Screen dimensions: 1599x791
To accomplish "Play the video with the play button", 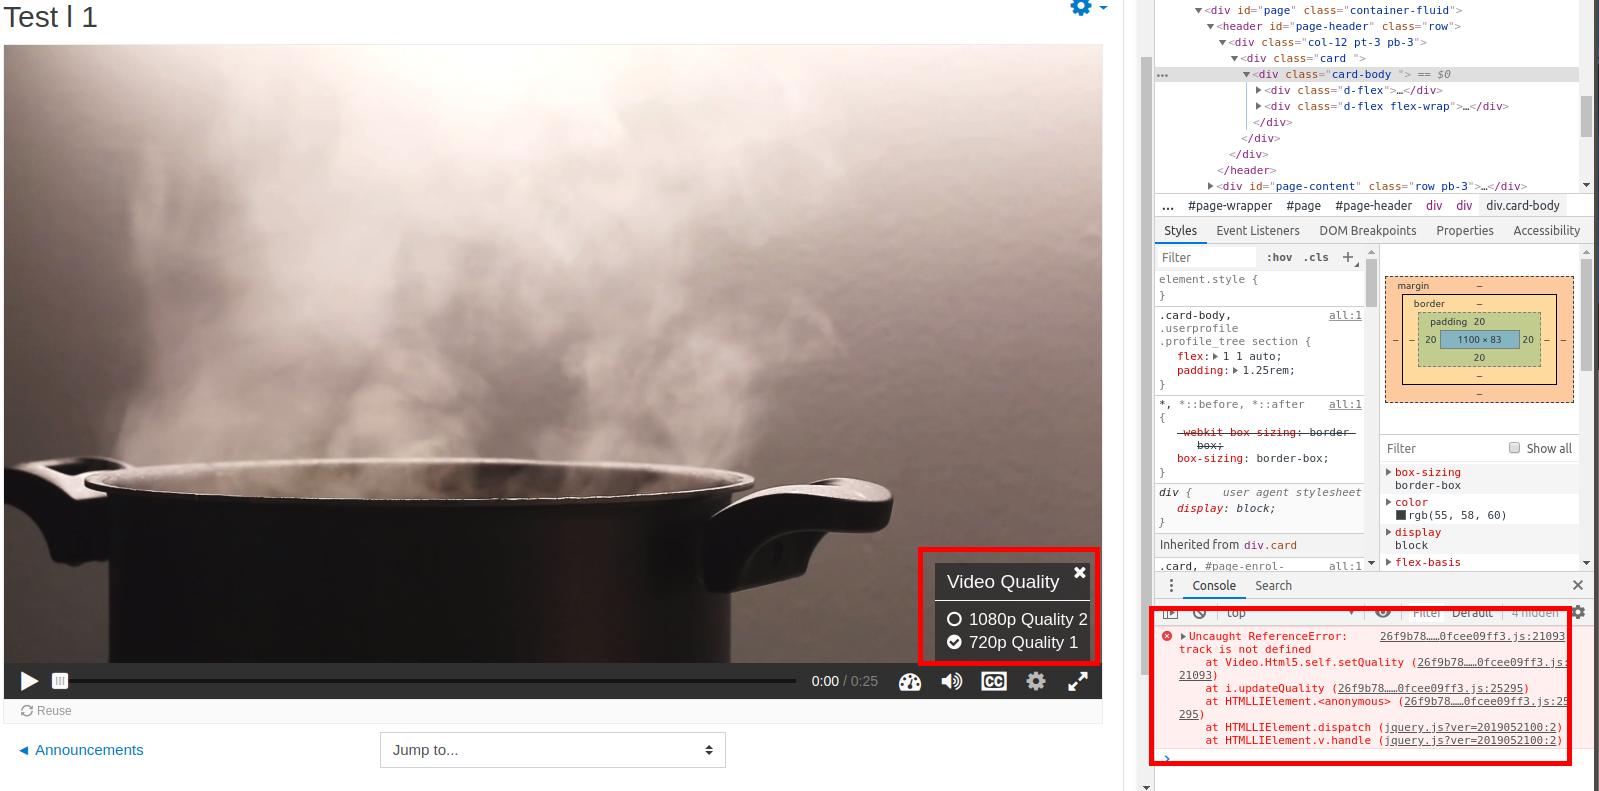I will tap(30, 681).
